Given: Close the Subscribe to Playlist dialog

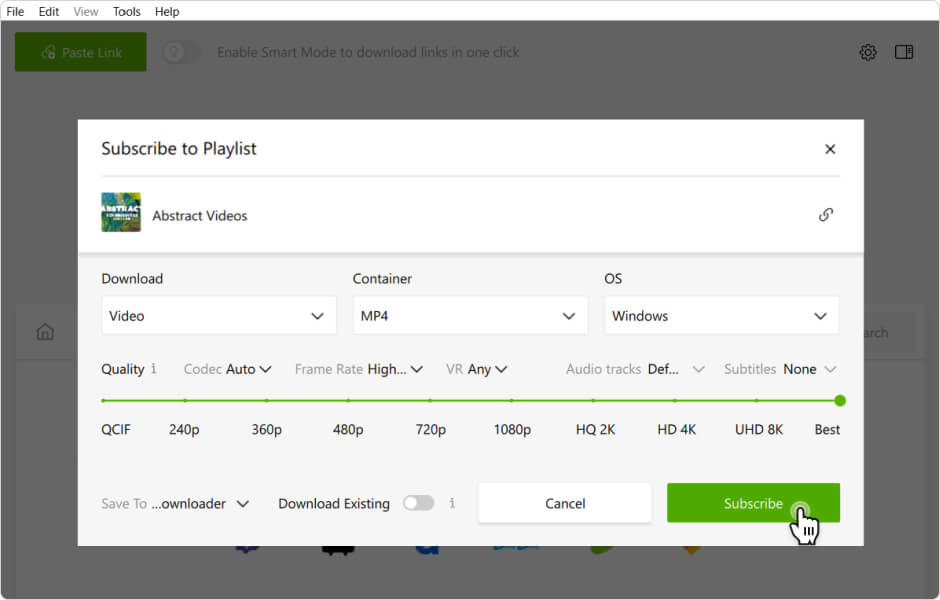Looking at the screenshot, I should pos(829,149).
